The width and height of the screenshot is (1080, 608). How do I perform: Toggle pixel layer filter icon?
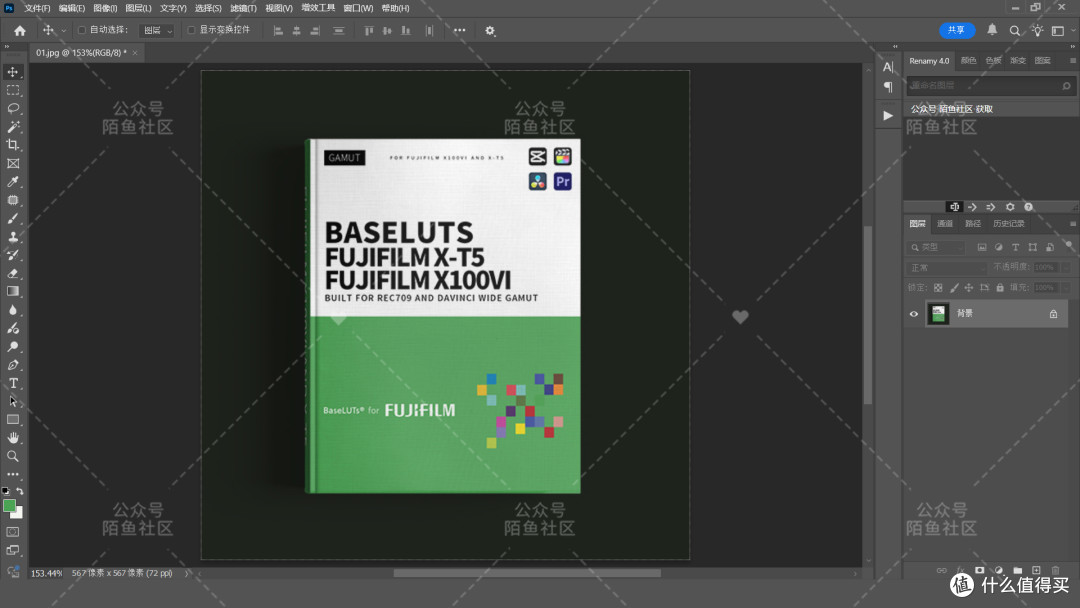982,247
